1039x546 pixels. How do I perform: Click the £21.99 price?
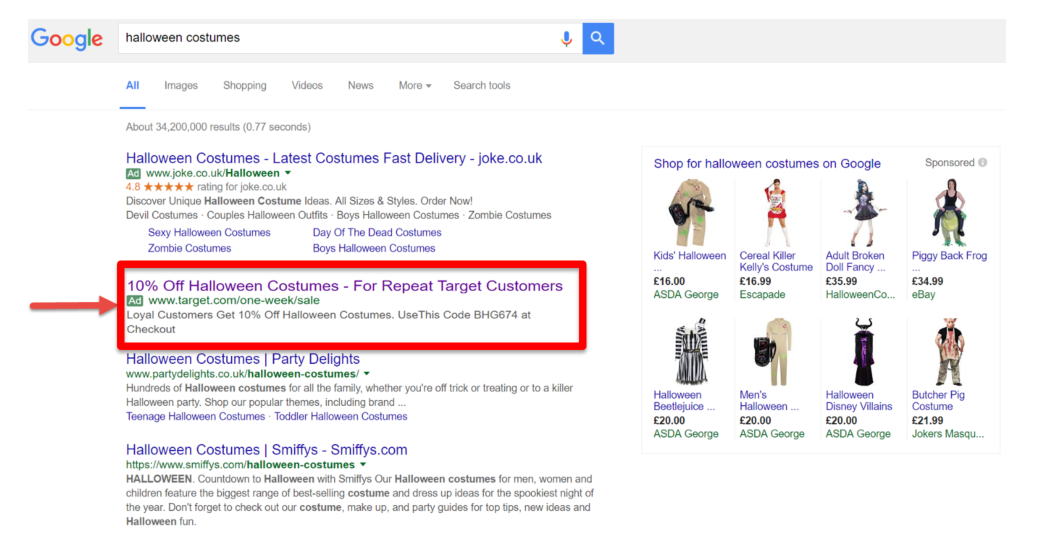click(x=927, y=421)
